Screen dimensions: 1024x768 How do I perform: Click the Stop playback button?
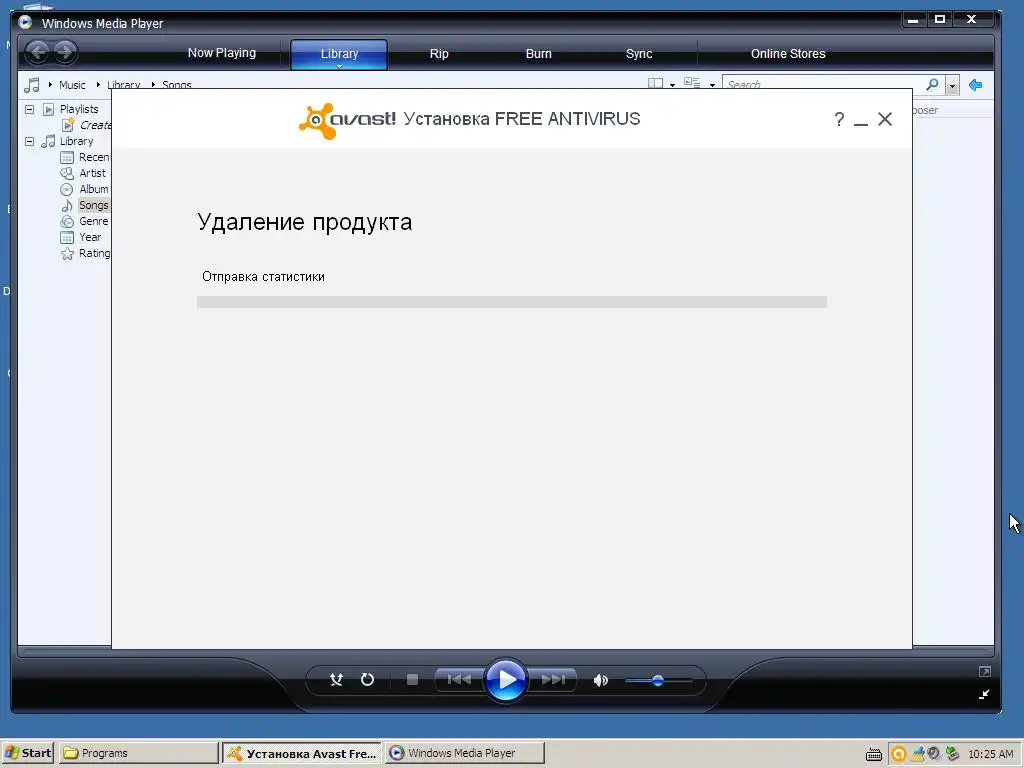(x=412, y=680)
